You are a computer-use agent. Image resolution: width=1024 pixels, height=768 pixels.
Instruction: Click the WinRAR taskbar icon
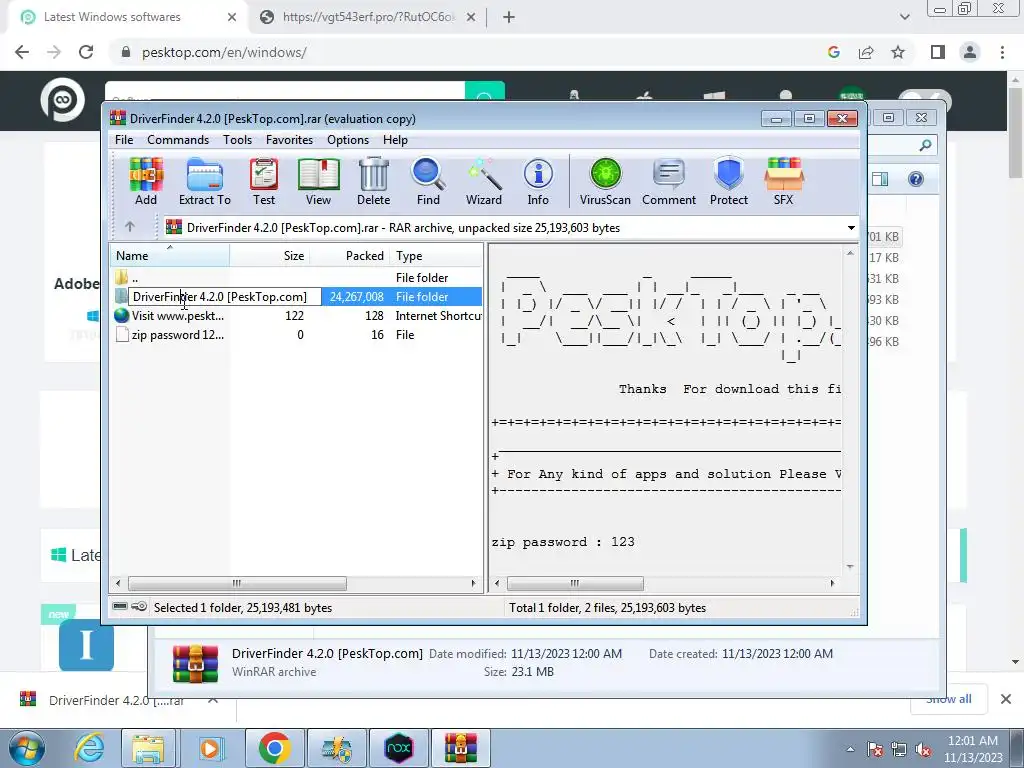click(460, 748)
